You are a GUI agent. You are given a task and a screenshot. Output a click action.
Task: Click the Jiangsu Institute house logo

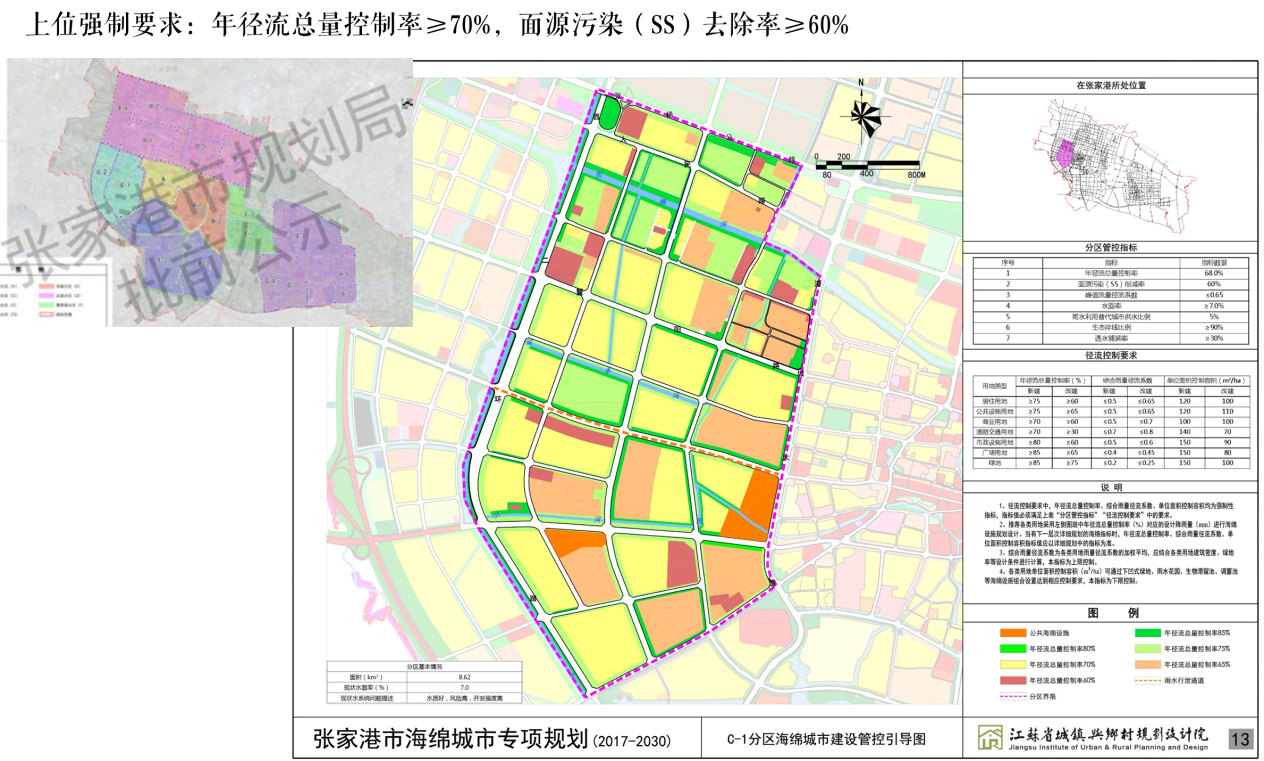point(990,738)
